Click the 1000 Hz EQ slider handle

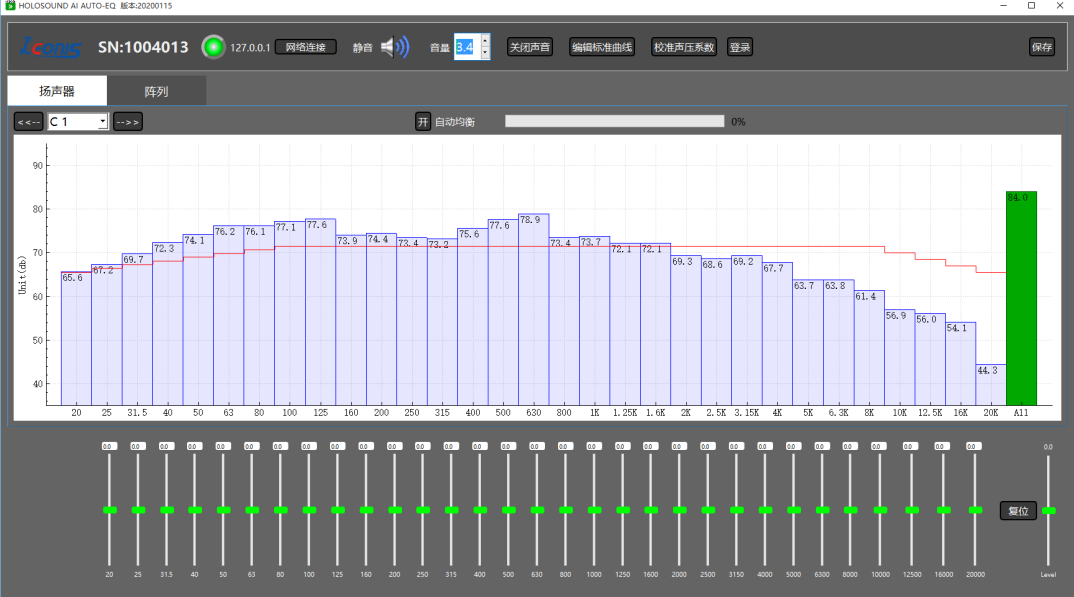point(594,510)
